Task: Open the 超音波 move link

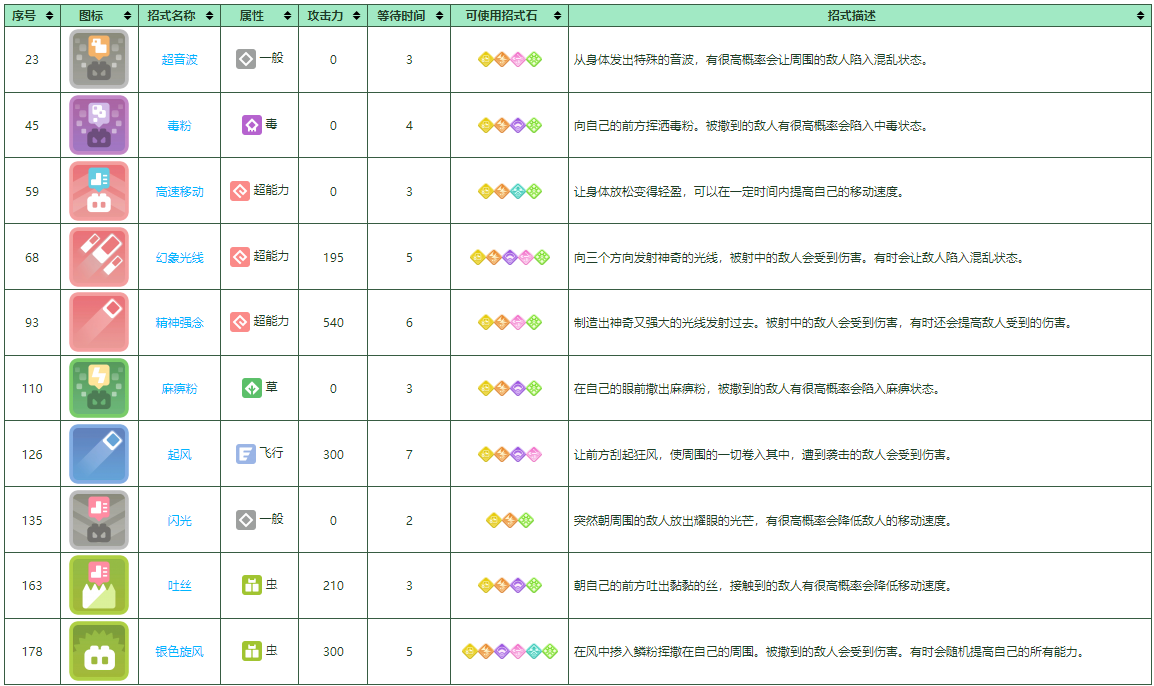Action: 180,60
